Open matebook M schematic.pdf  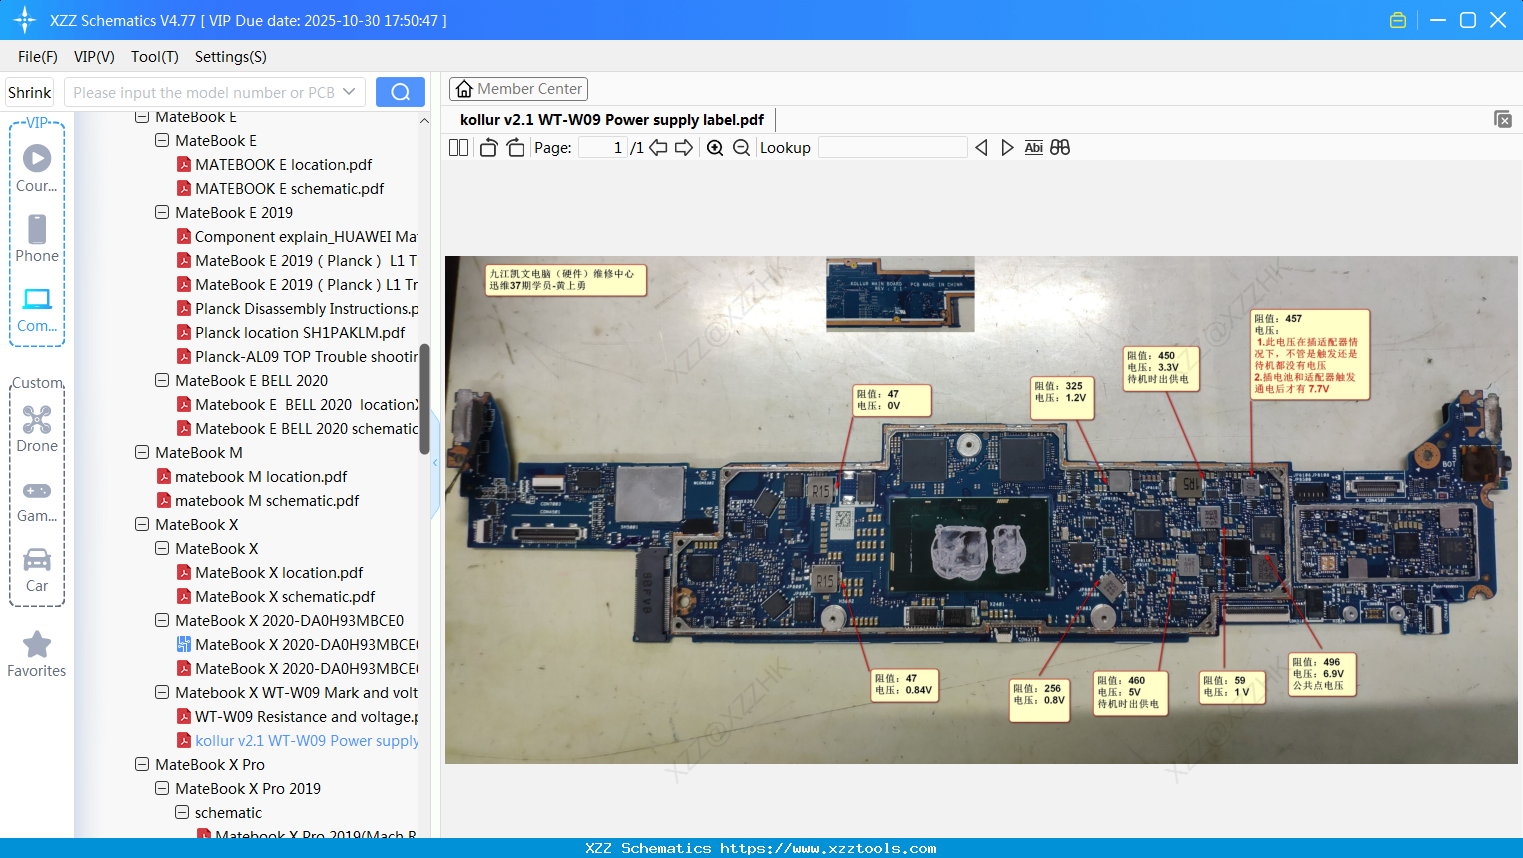pyautogui.click(x=267, y=501)
